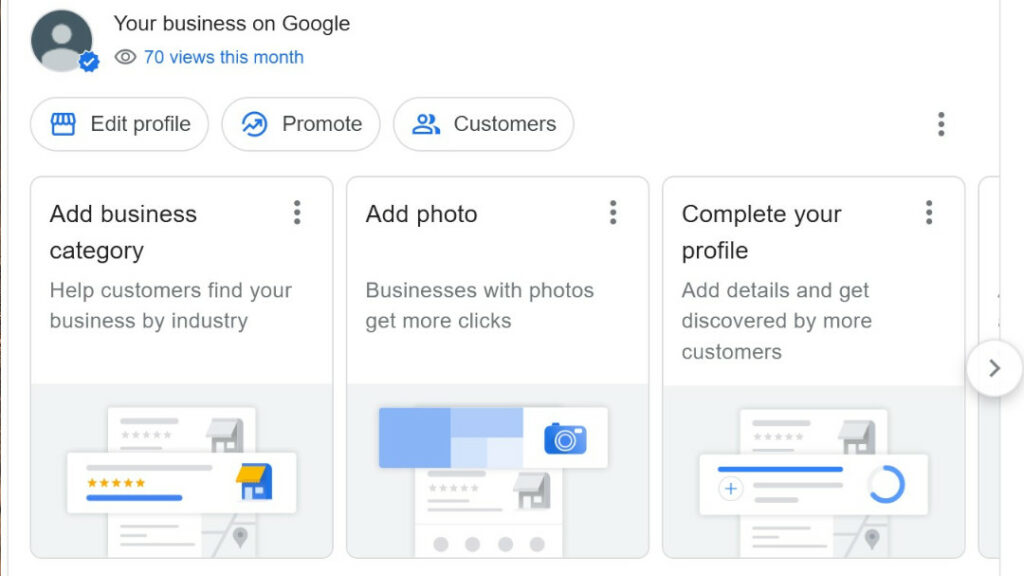Click the people icon in Customers
The height and width of the screenshot is (576, 1024).
(x=426, y=124)
